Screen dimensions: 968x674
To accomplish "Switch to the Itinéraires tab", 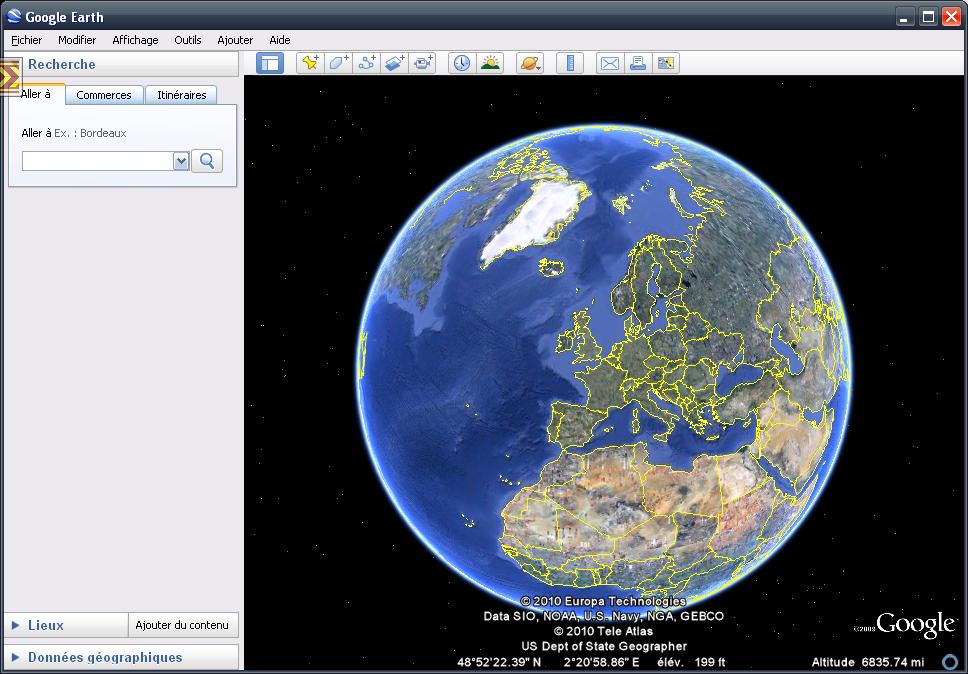I will point(182,95).
